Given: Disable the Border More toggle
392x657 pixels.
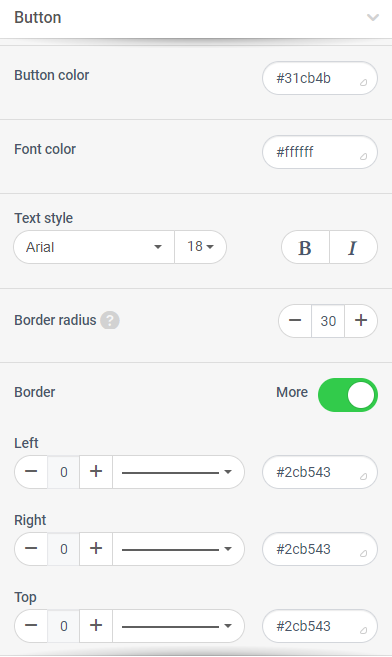Looking at the screenshot, I should (x=348, y=395).
